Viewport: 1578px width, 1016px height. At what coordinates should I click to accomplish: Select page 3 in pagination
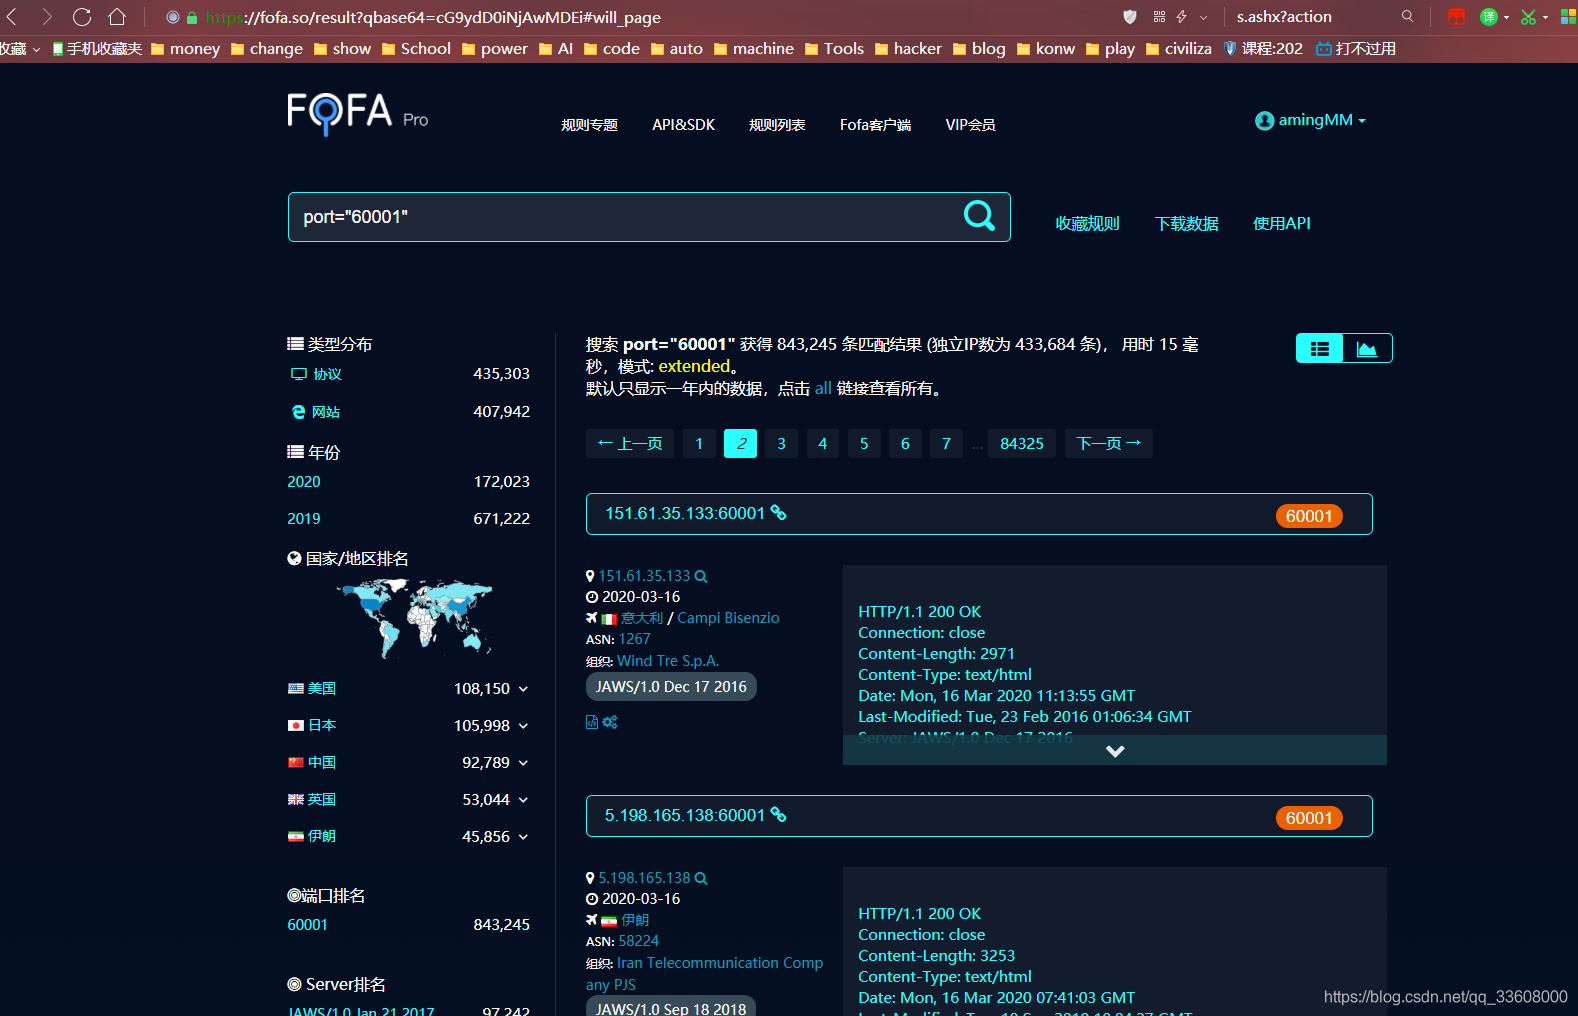tap(781, 444)
